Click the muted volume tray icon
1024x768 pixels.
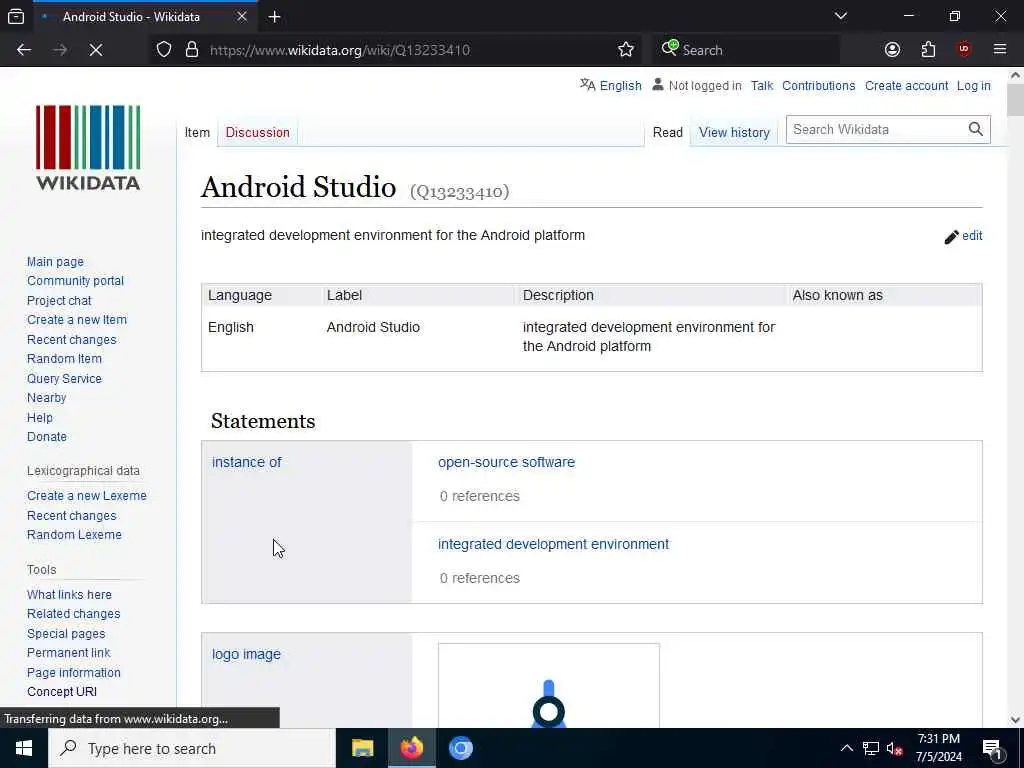(x=894, y=749)
